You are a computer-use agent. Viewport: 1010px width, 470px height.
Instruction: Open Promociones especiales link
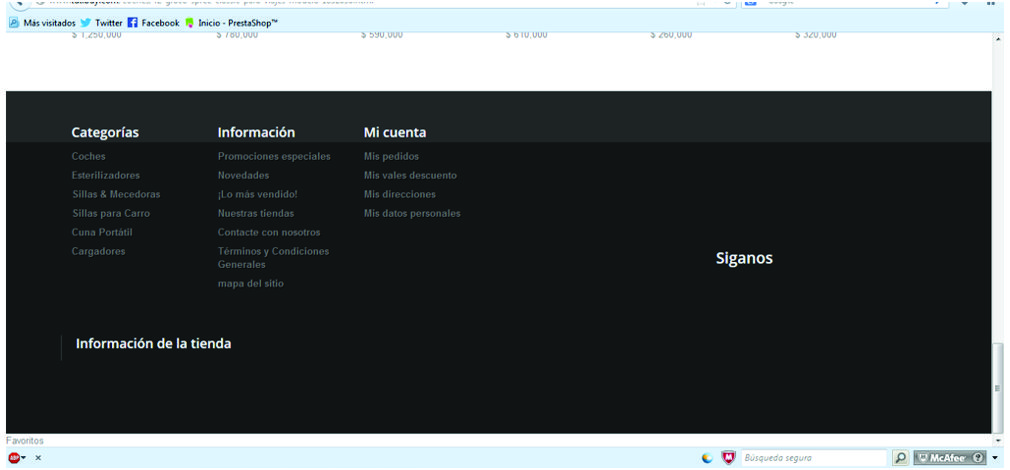click(x=274, y=156)
